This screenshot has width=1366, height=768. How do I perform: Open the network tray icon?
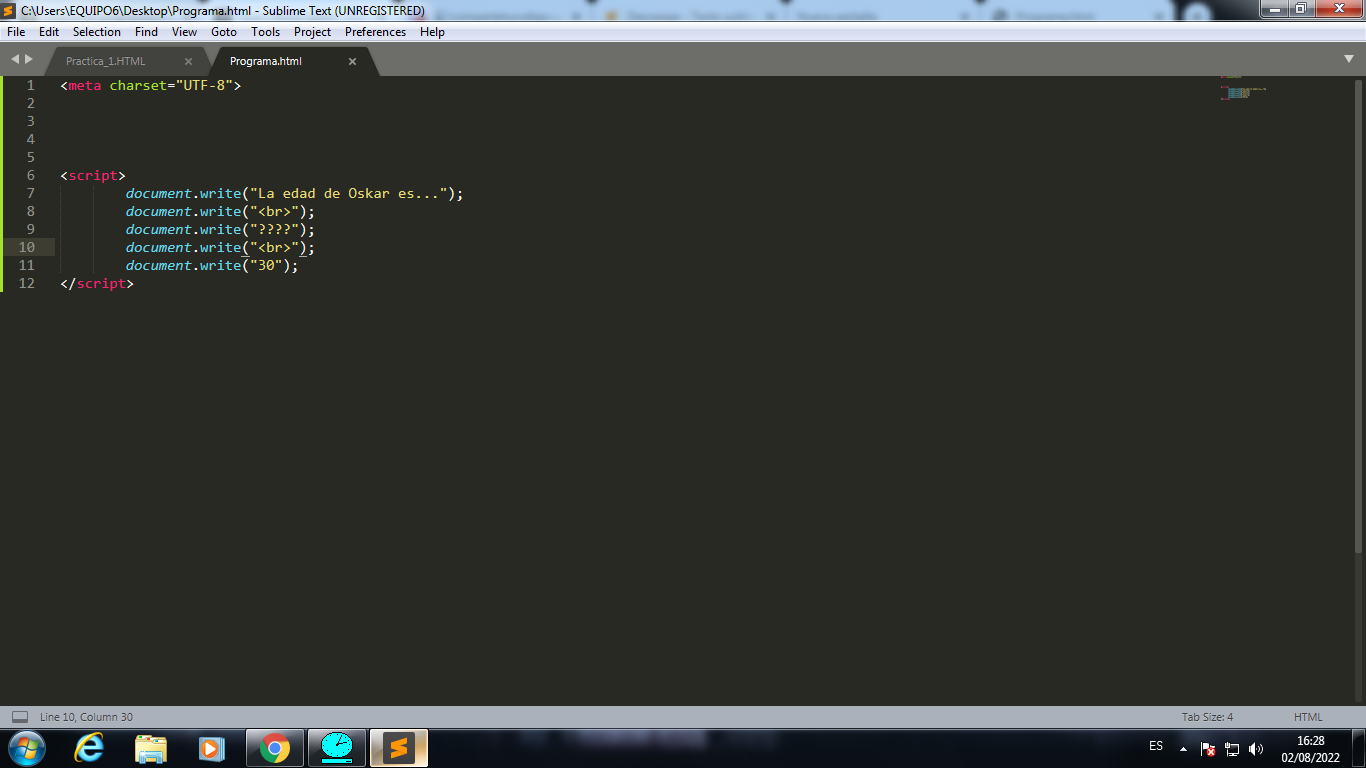click(x=1232, y=748)
